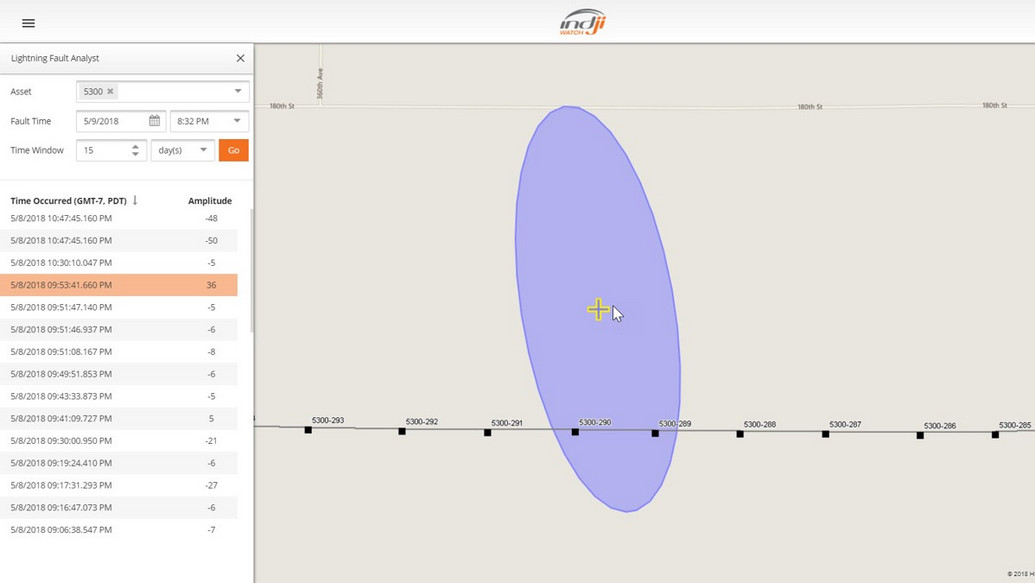
Task: Select strike at 5/8/2018 09:19:24.410 PM
Action: 119,463
